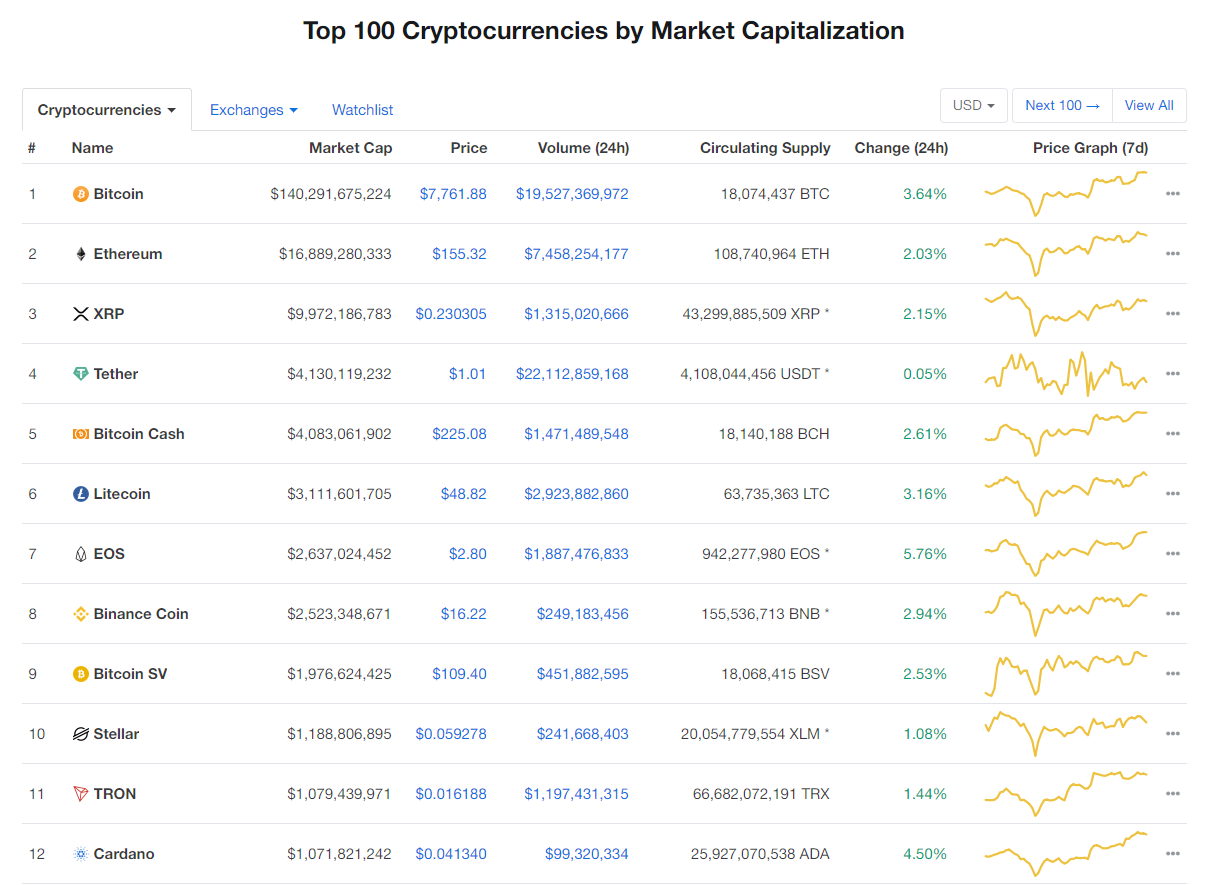This screenshot has width=1213, height=885.
Task: Open the Ethereum name link
Action: 128,254
